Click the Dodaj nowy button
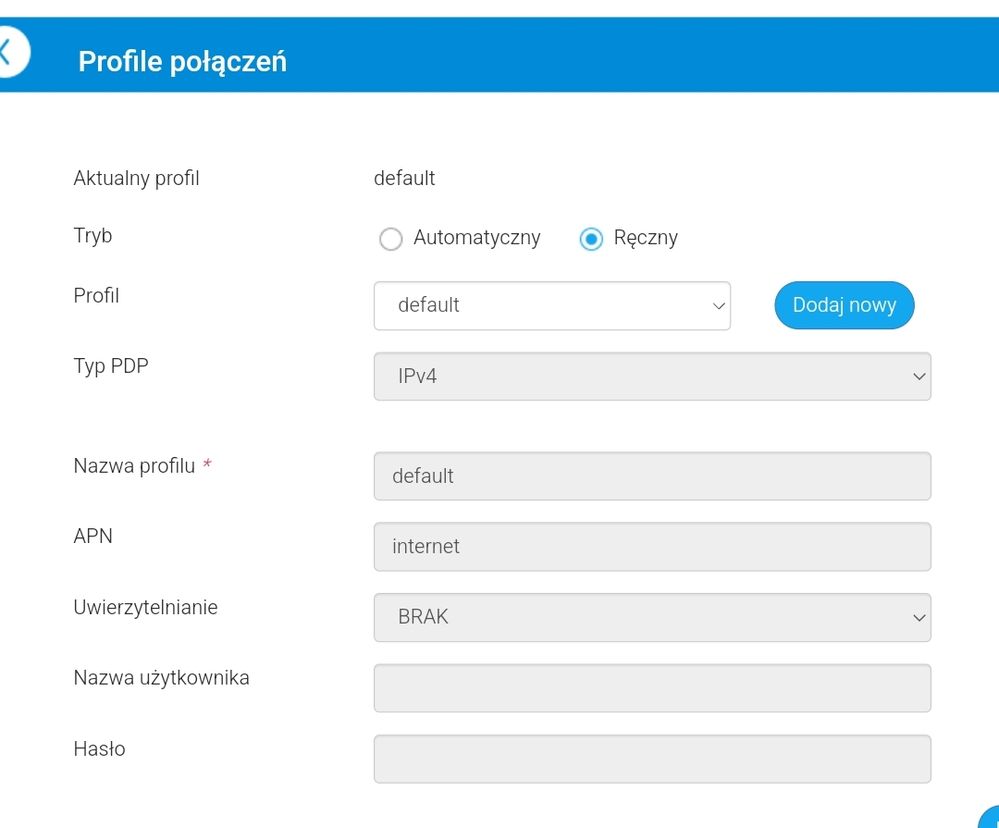Screen dimensions: 999x828 point(844,306)
